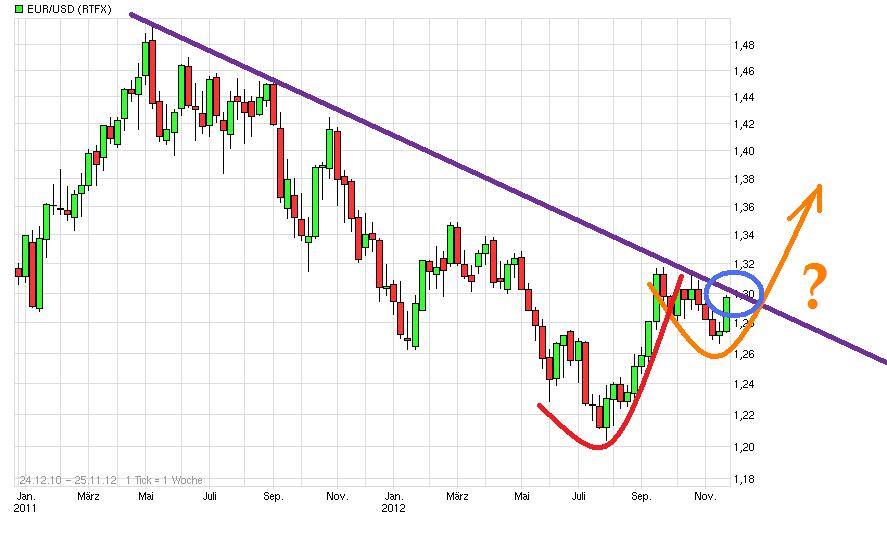The image size is (887, 553).
Task: Click the 1,42 price axis label
Action: click(x=744, y=124)
